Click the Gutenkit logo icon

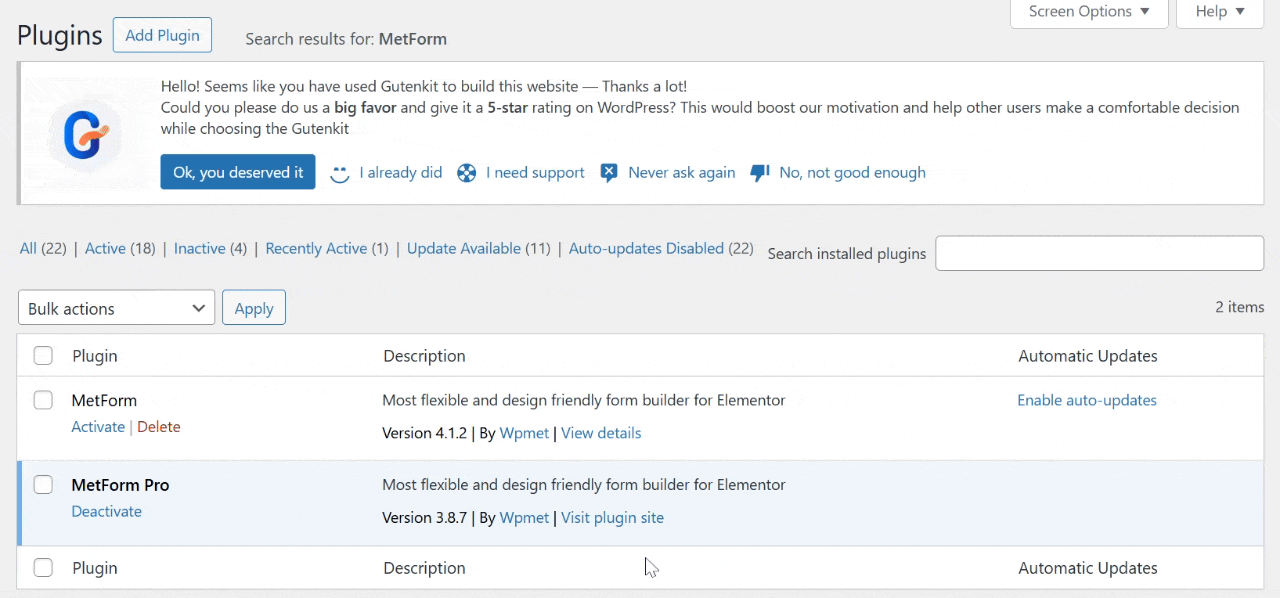click(x=85, y=134)
